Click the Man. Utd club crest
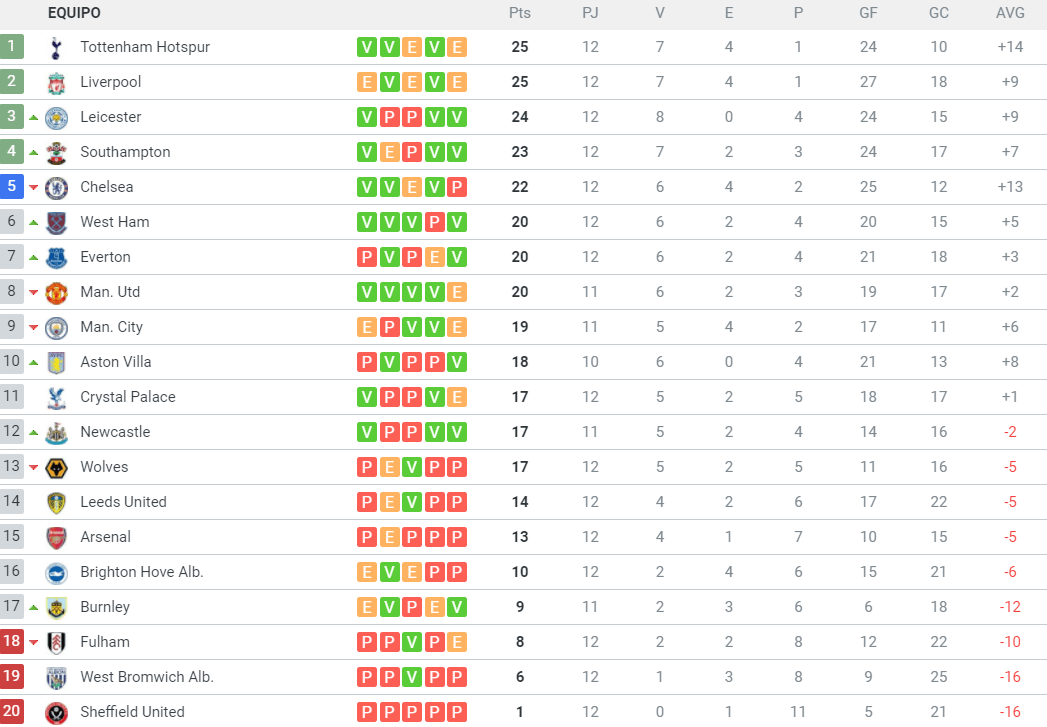The width and height of the screenshot is (1047, 727). [x=57, y=292]
